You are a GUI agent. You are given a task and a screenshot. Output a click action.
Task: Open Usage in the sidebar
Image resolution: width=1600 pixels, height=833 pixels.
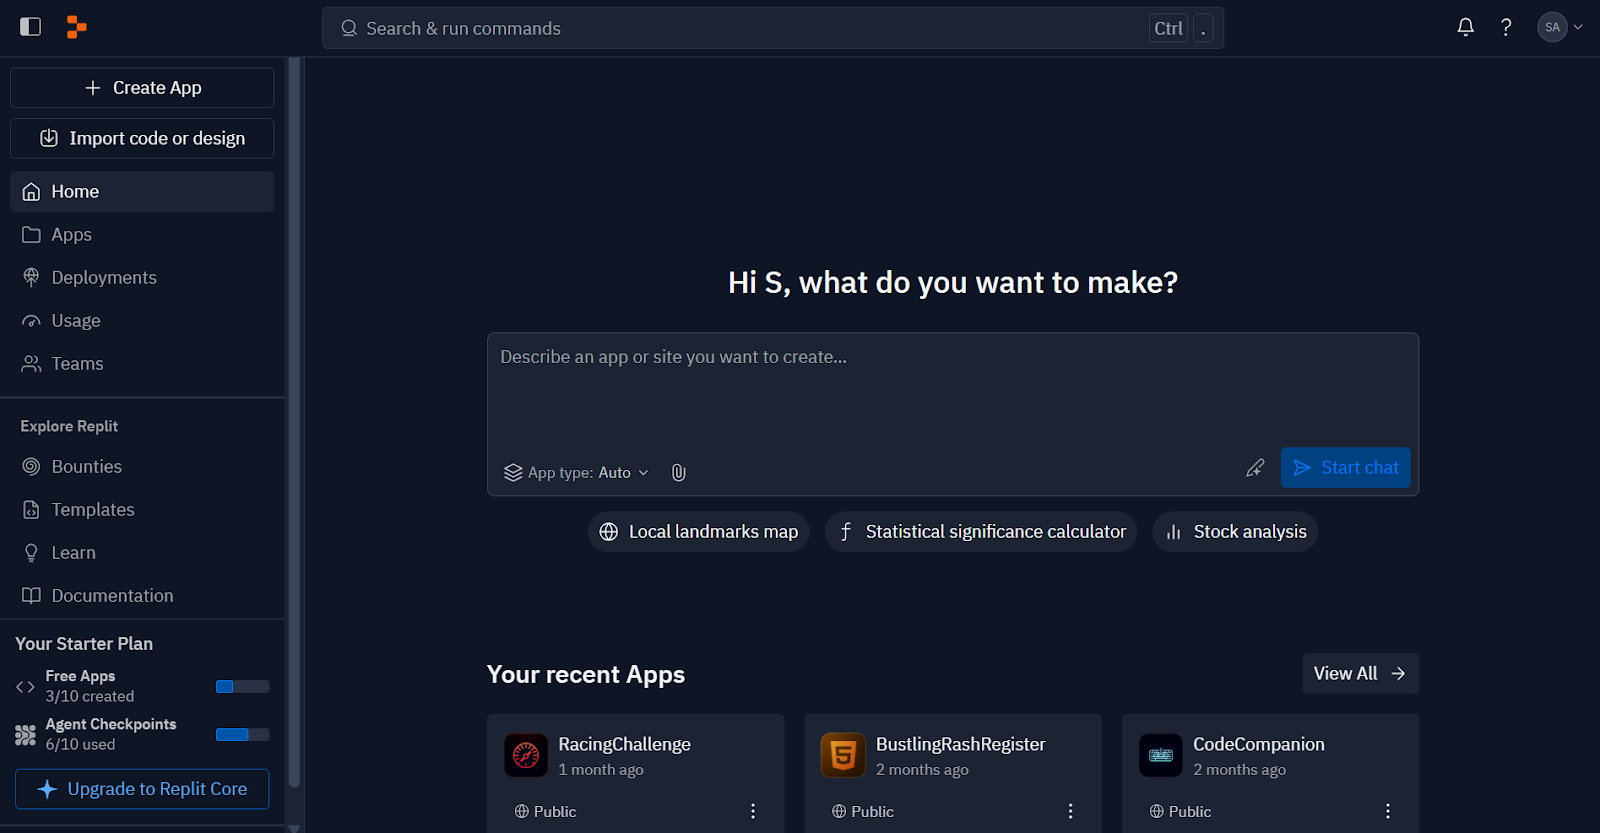(x=142, y=320)
